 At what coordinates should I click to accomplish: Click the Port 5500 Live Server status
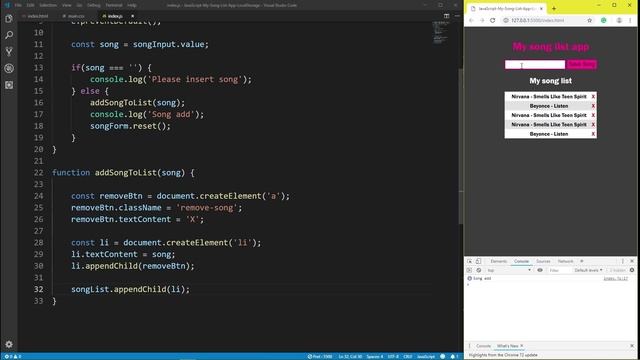click(x=320, y=356)
